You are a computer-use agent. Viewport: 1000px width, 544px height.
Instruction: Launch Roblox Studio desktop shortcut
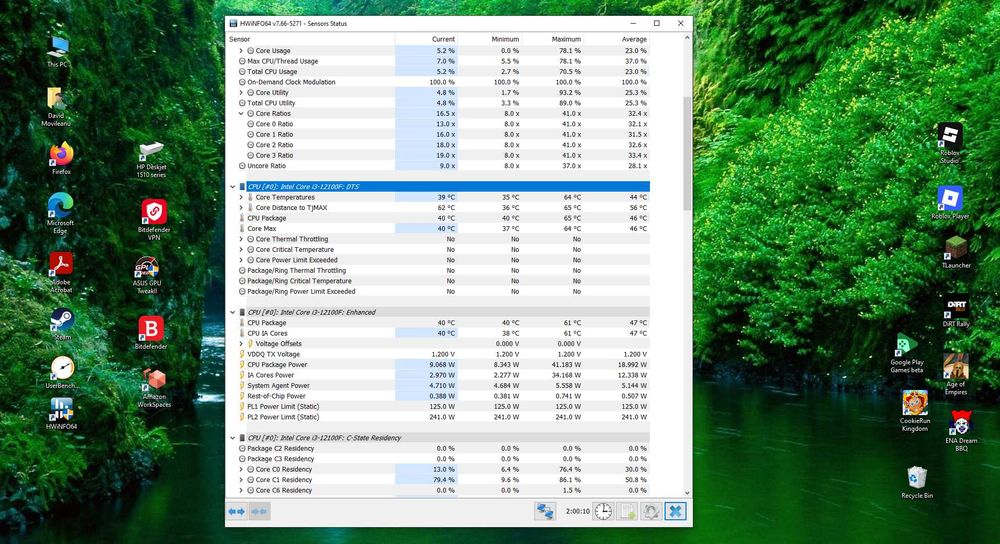(950, 143)
